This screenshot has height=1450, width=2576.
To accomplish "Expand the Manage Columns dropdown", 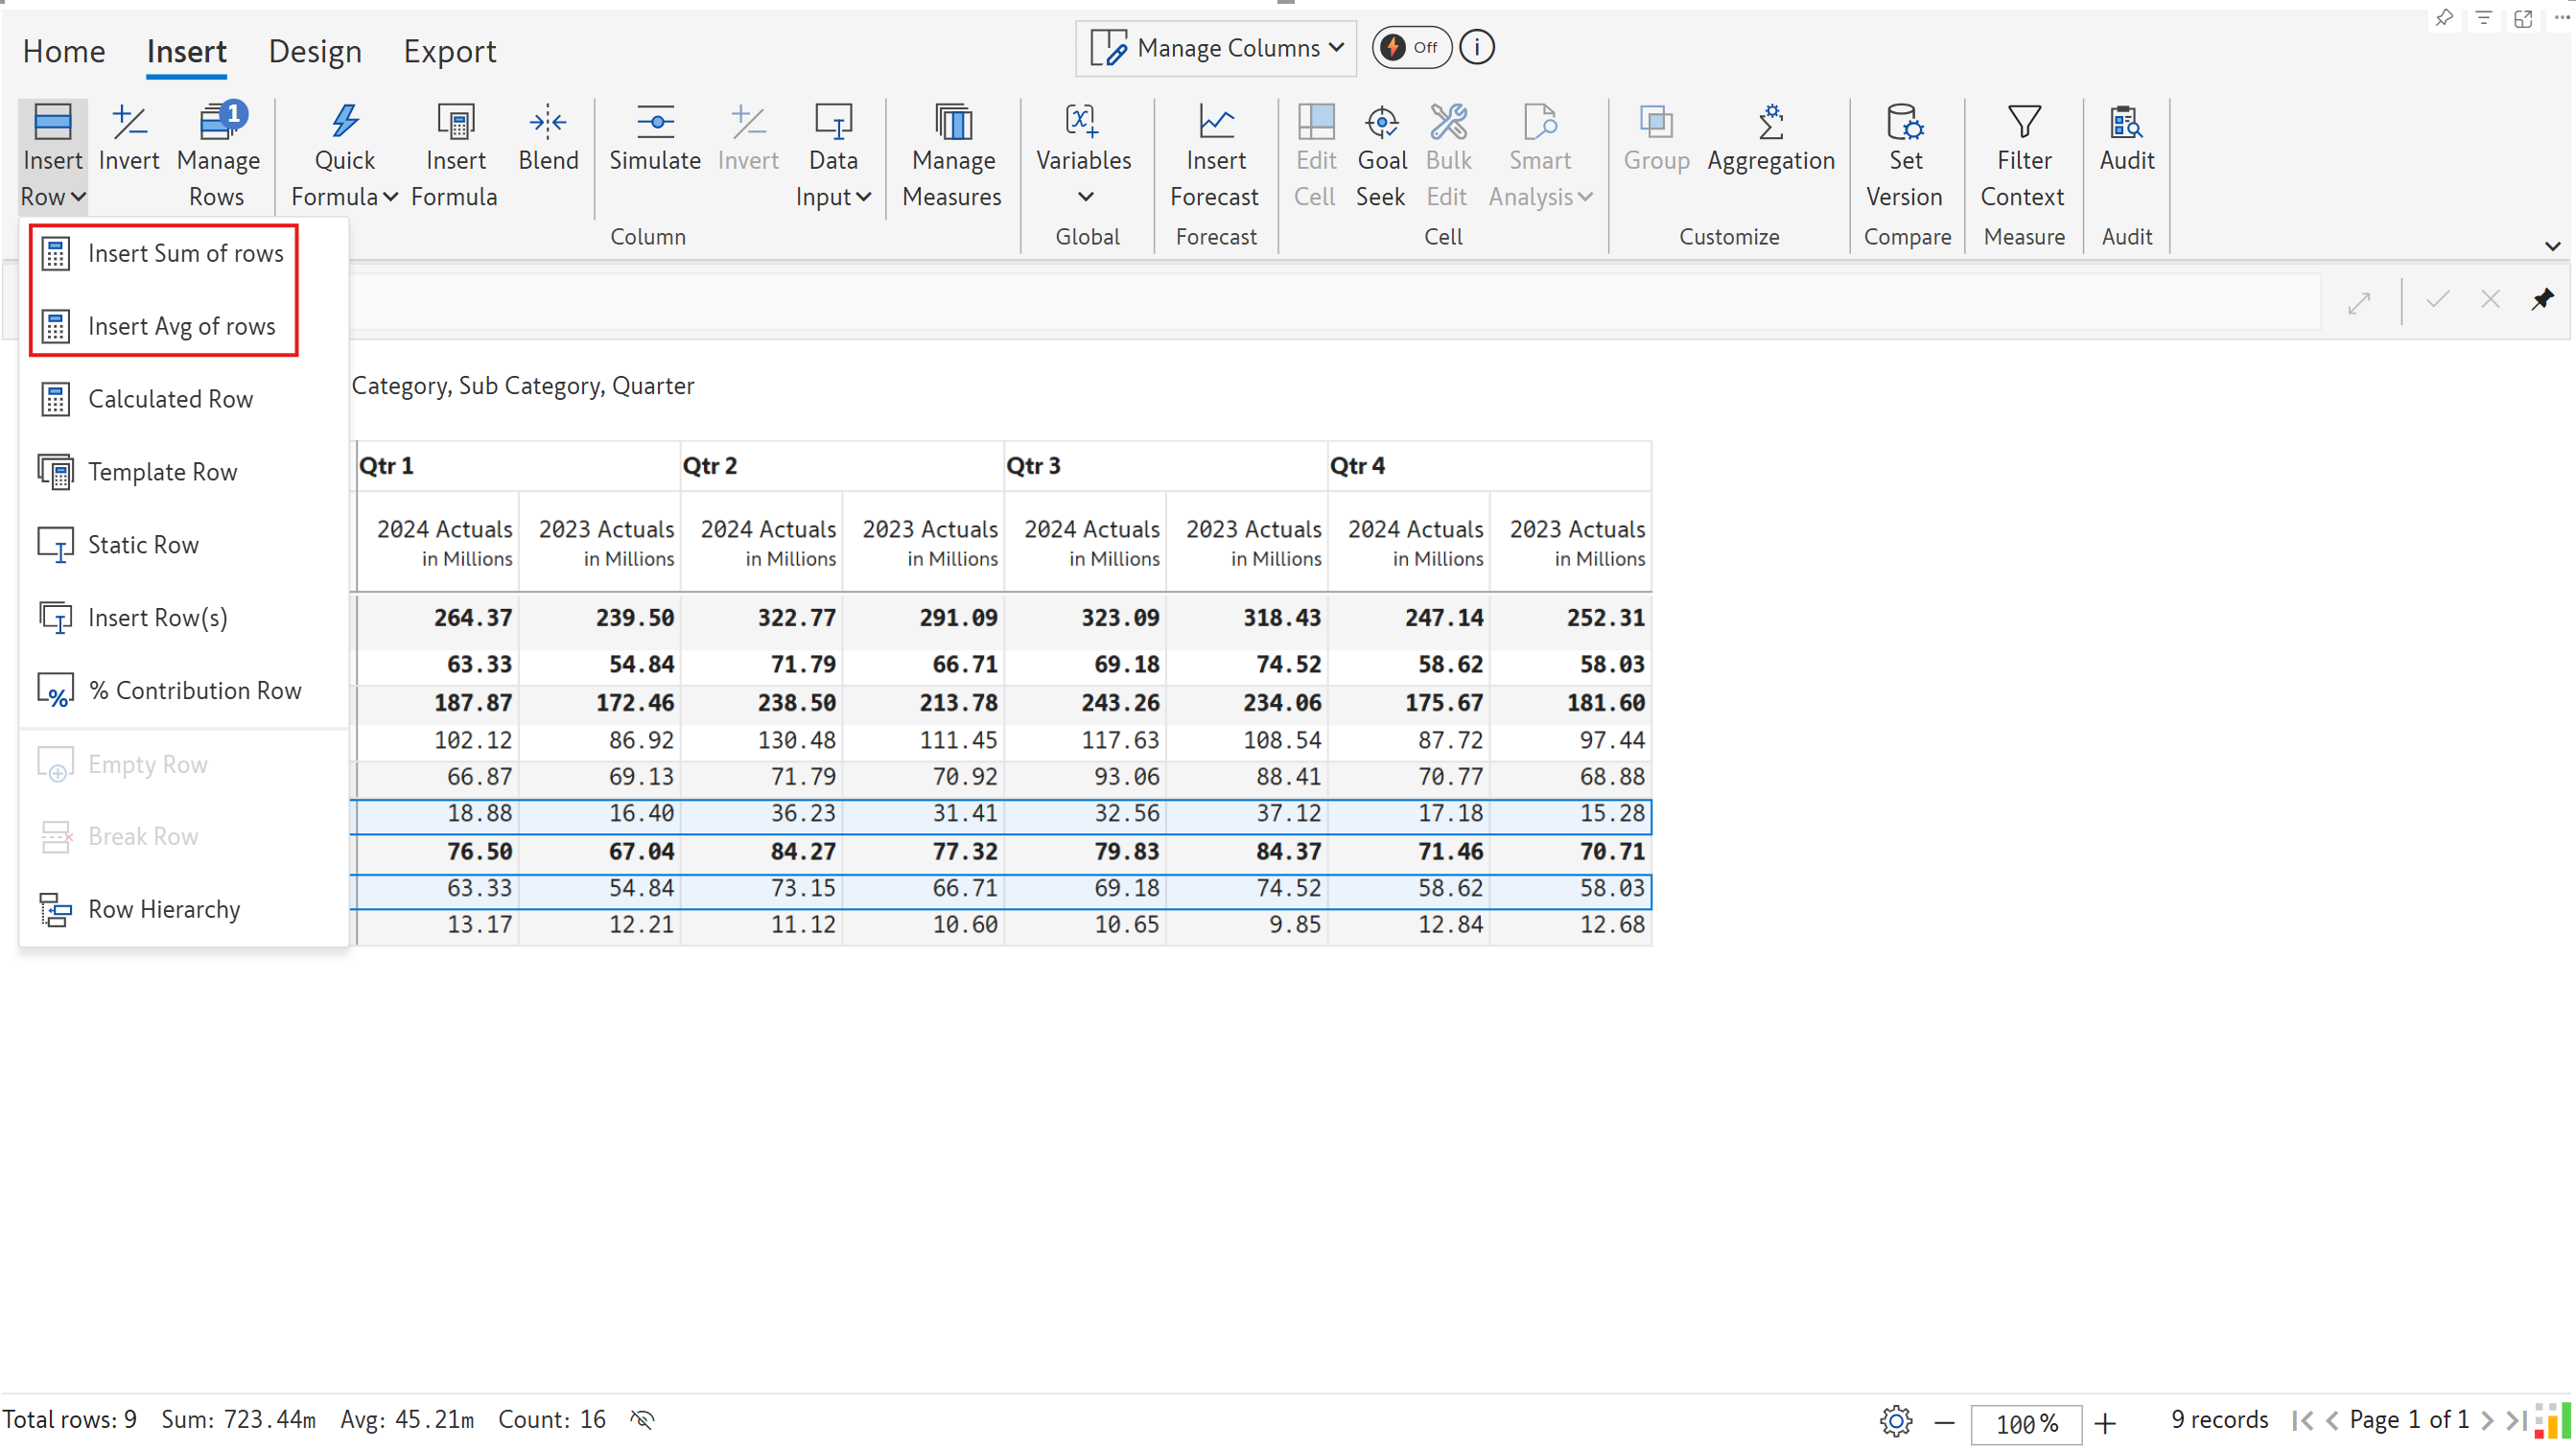I will (x=1217, y=47).
